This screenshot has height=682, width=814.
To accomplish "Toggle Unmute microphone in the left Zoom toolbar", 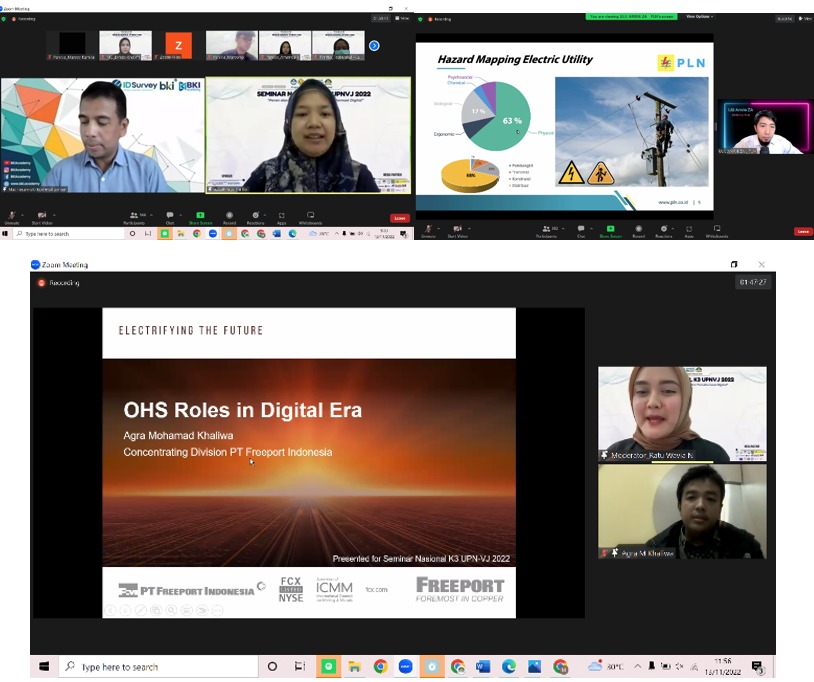I will [12, 214].
